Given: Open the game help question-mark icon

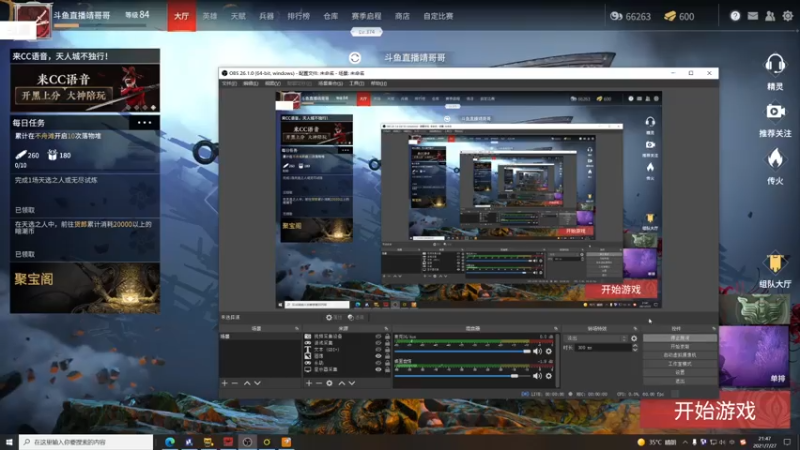Looking at the screenshot, I should [735, 16].
